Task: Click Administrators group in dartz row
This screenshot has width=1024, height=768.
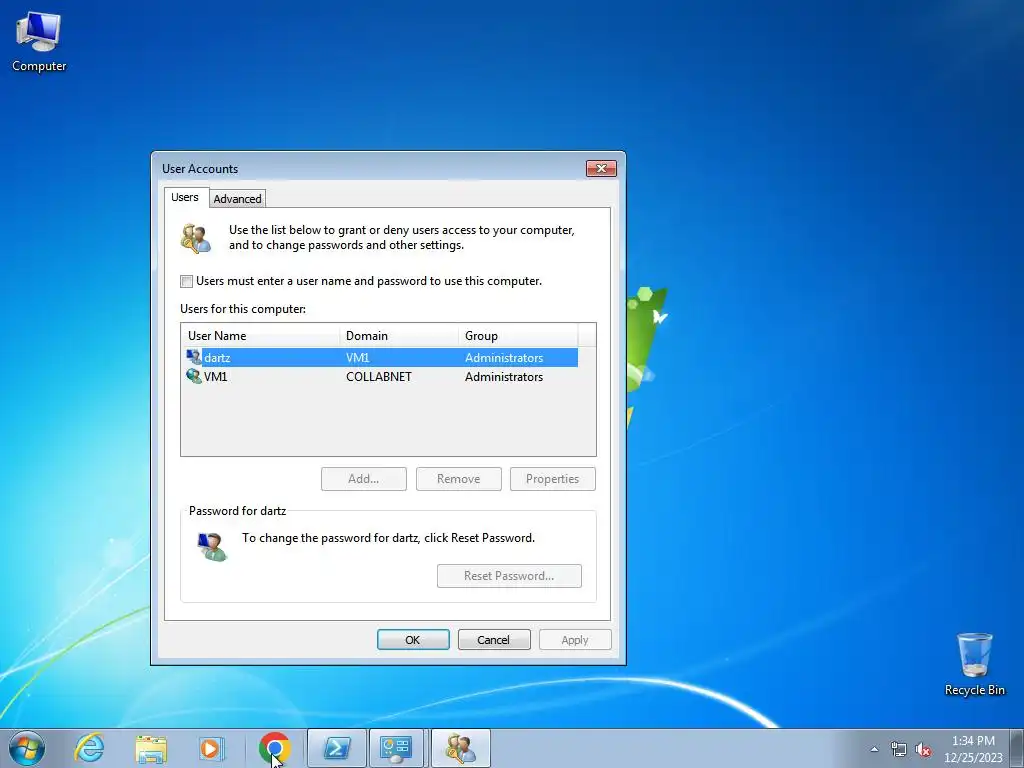Action: (504, 358)
